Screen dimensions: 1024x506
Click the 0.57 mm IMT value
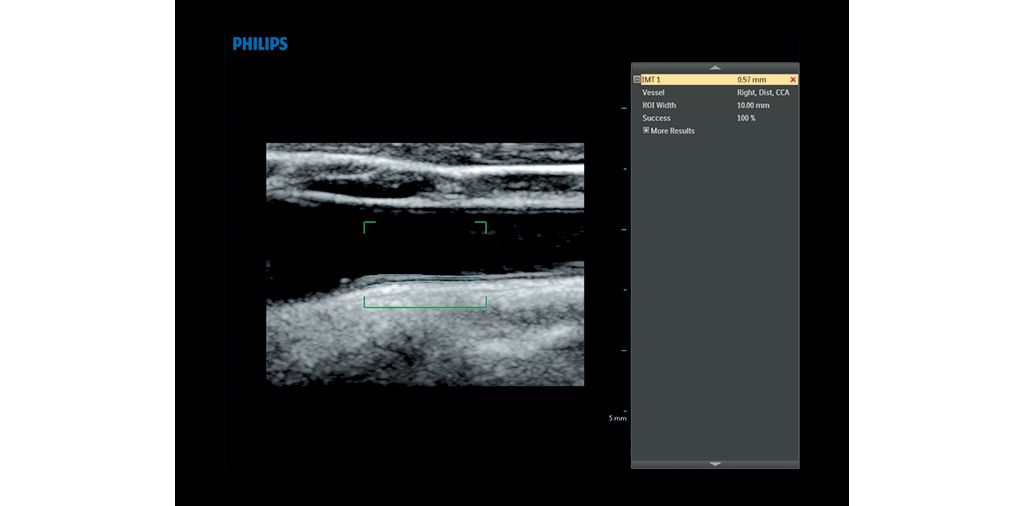coord(751,79)
